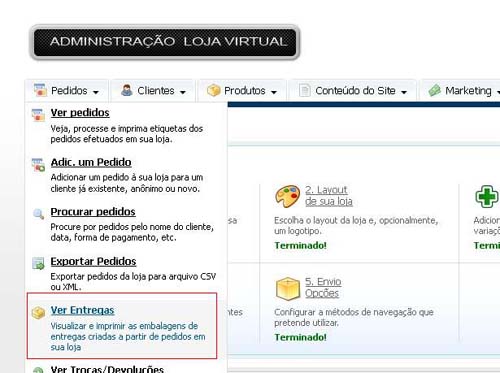Click the Procure por pedidos description text
The image size is (500, 373).
132,232
